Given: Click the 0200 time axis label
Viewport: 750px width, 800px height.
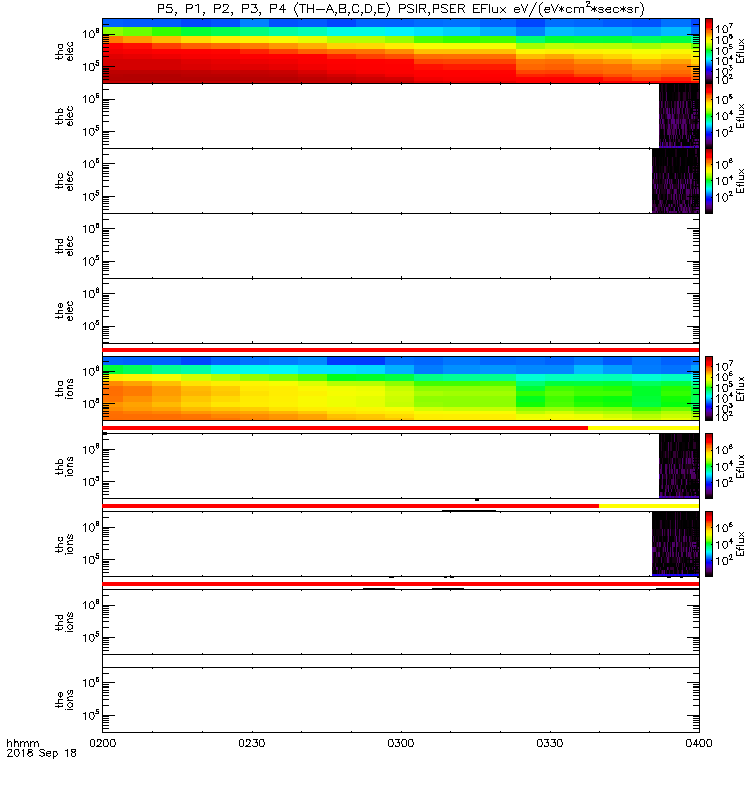Looking at the screenshot, I should 103,743.
